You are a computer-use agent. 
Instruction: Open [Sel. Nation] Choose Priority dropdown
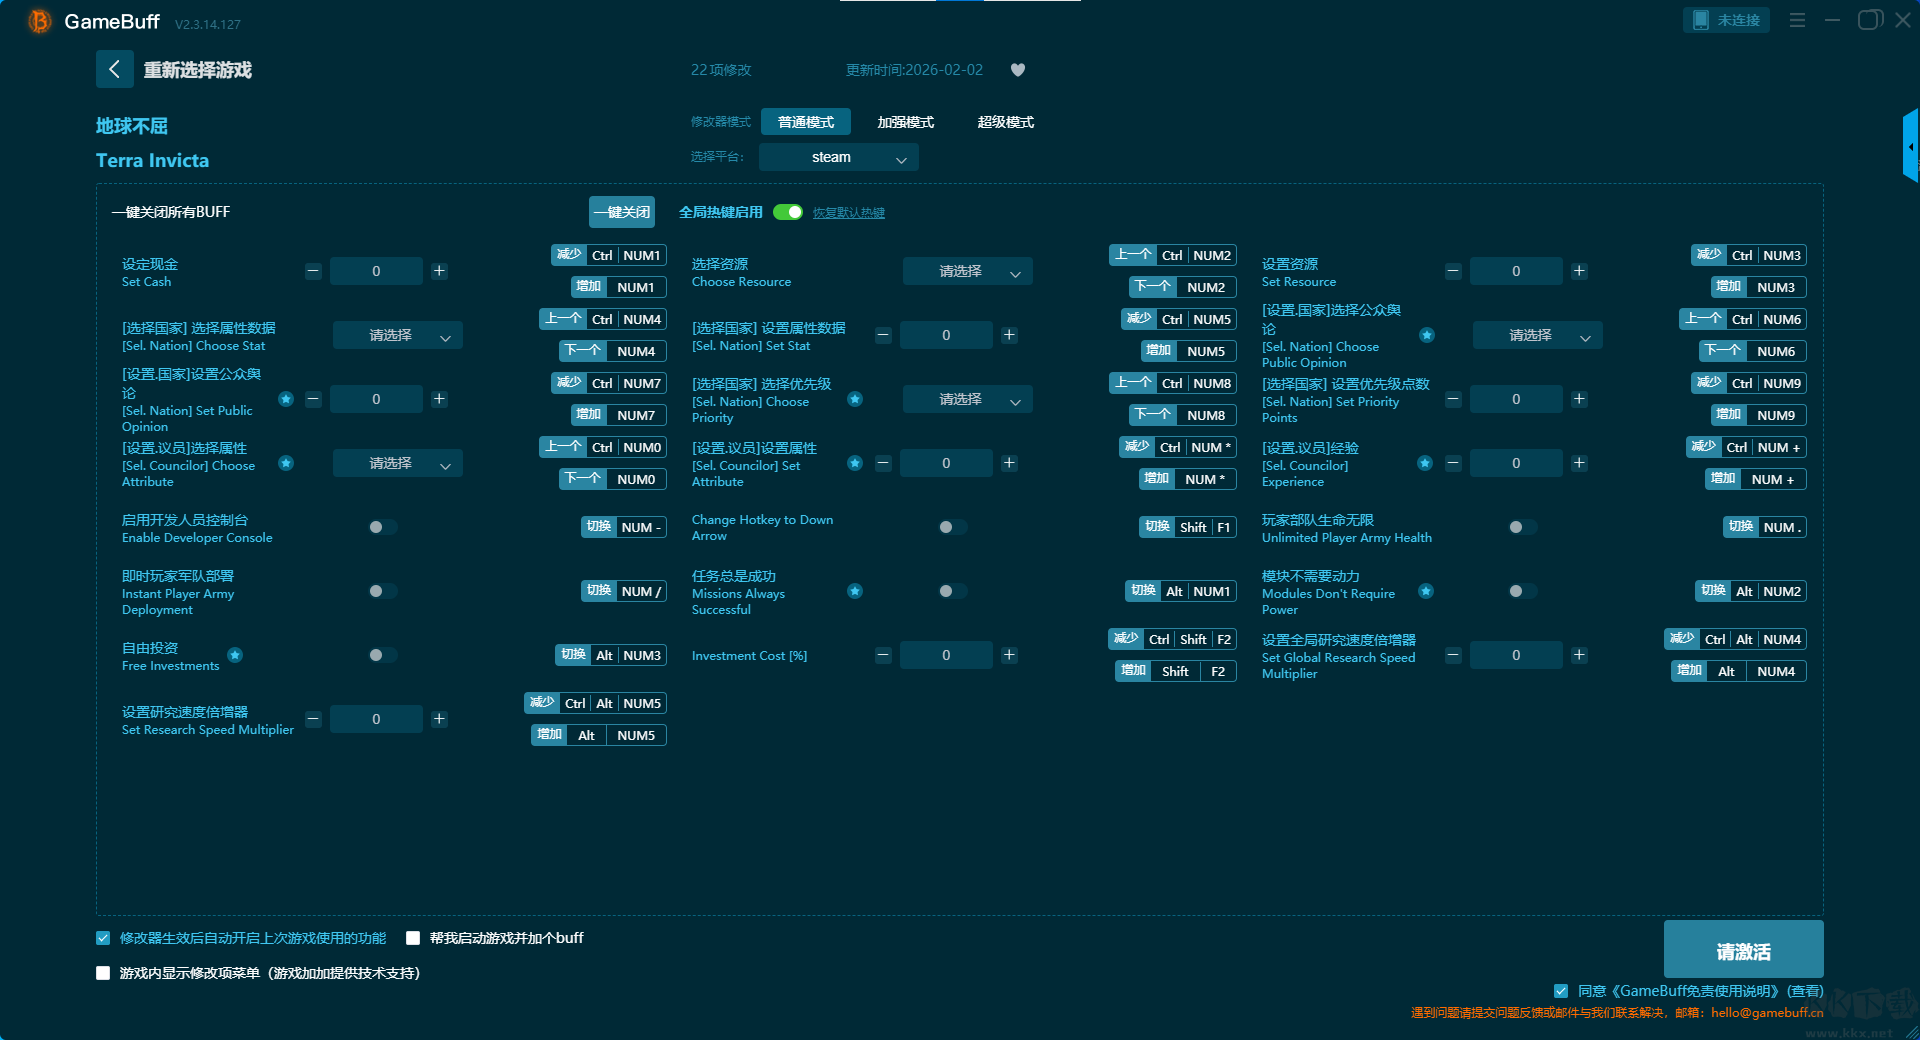point(968,399)
